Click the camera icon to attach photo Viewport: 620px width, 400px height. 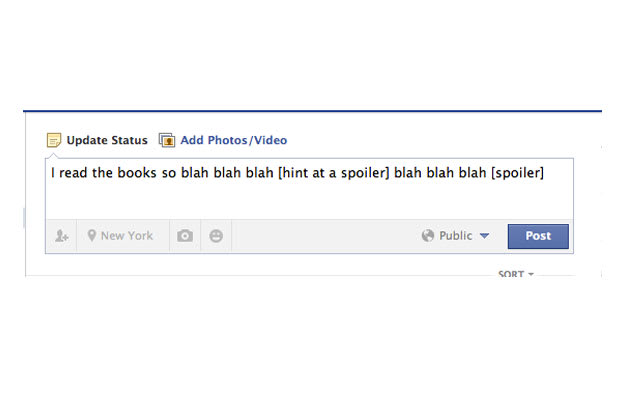click(x=185, y=236)
